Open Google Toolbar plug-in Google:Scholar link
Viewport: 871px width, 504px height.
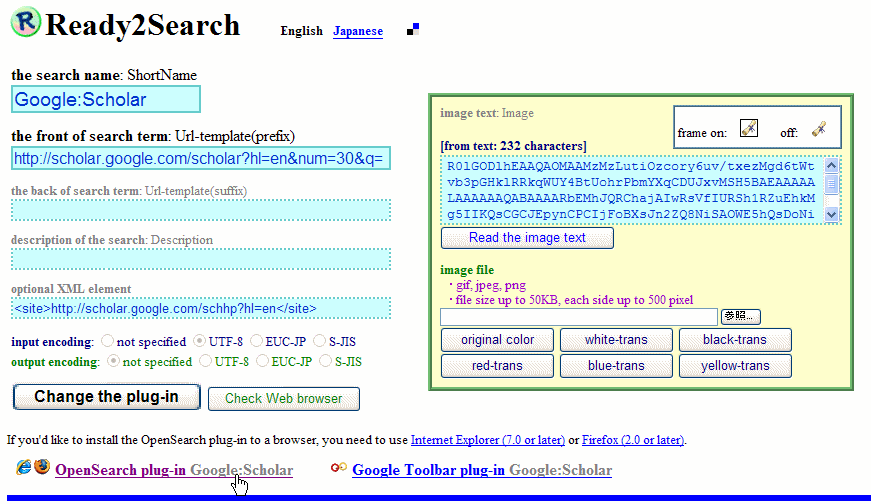(482, 470)
